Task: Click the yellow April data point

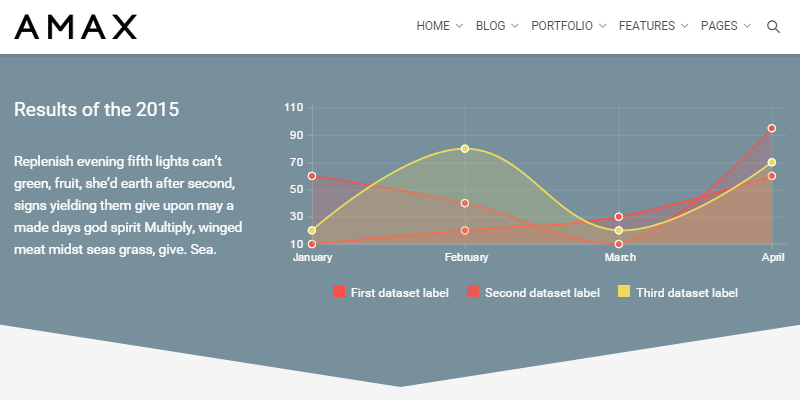Action: click(772, 162)
